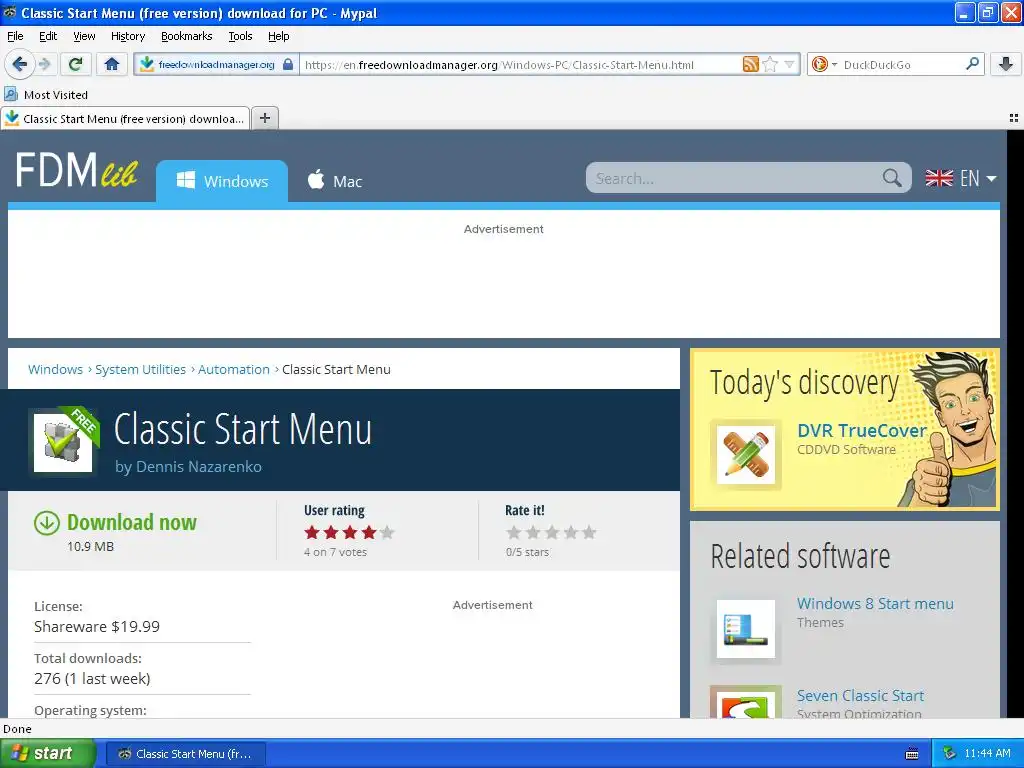The image size is (1024, 768).
Task: Open the Downloads arrow toolbar button
Action: tap(1006, 64)
